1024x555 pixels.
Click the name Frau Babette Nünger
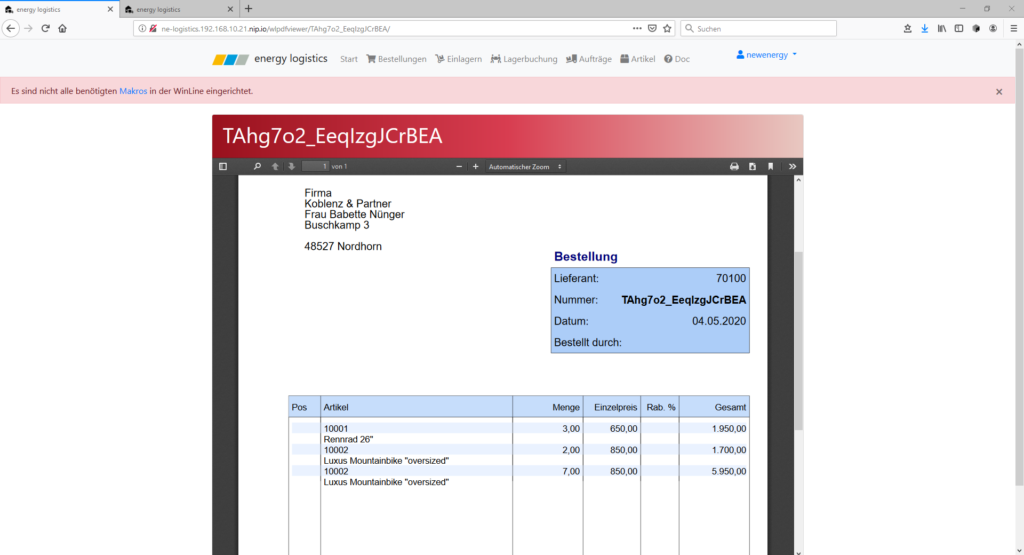(354, 214)
